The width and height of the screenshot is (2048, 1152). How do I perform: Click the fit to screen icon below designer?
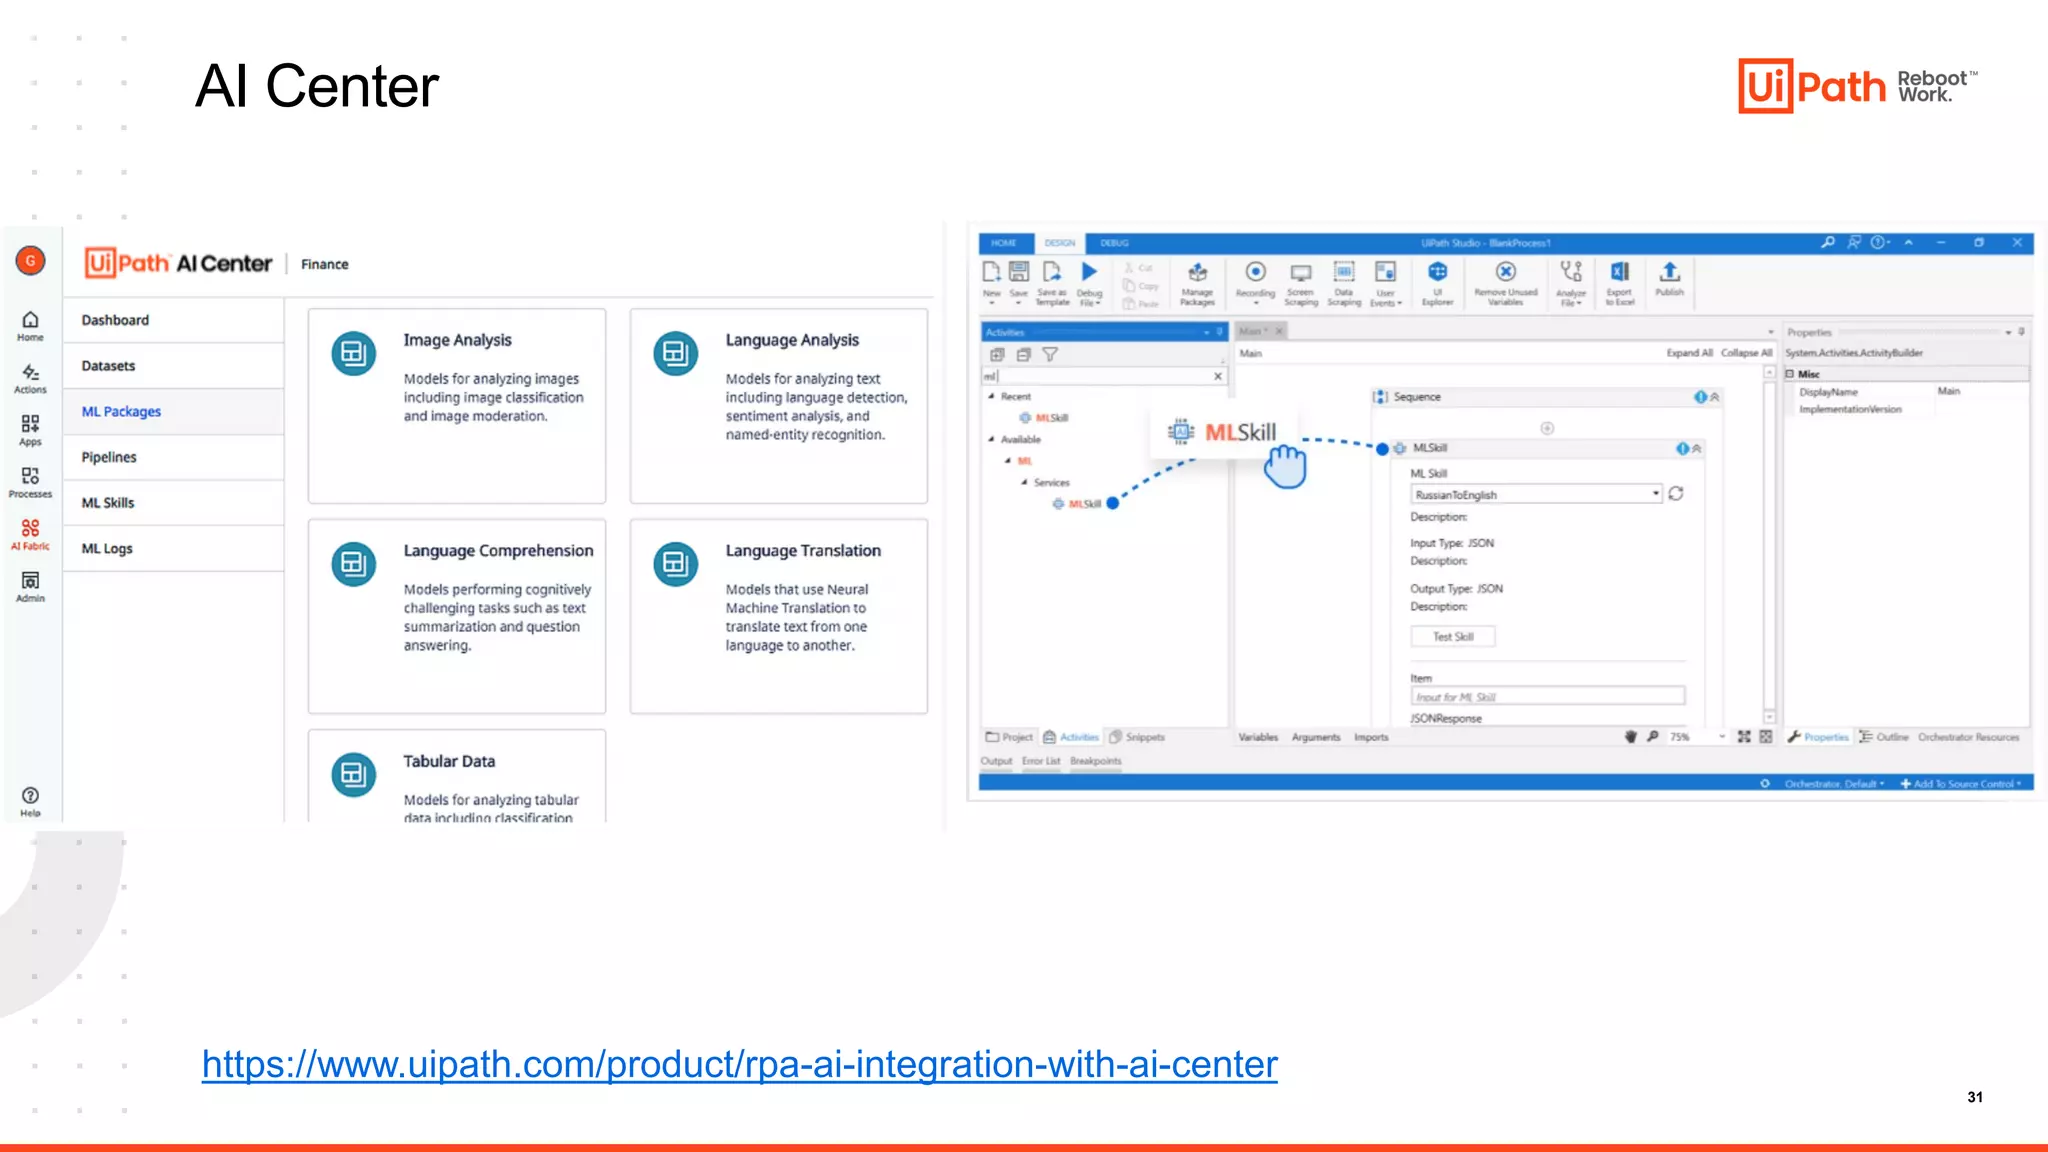1744,737
